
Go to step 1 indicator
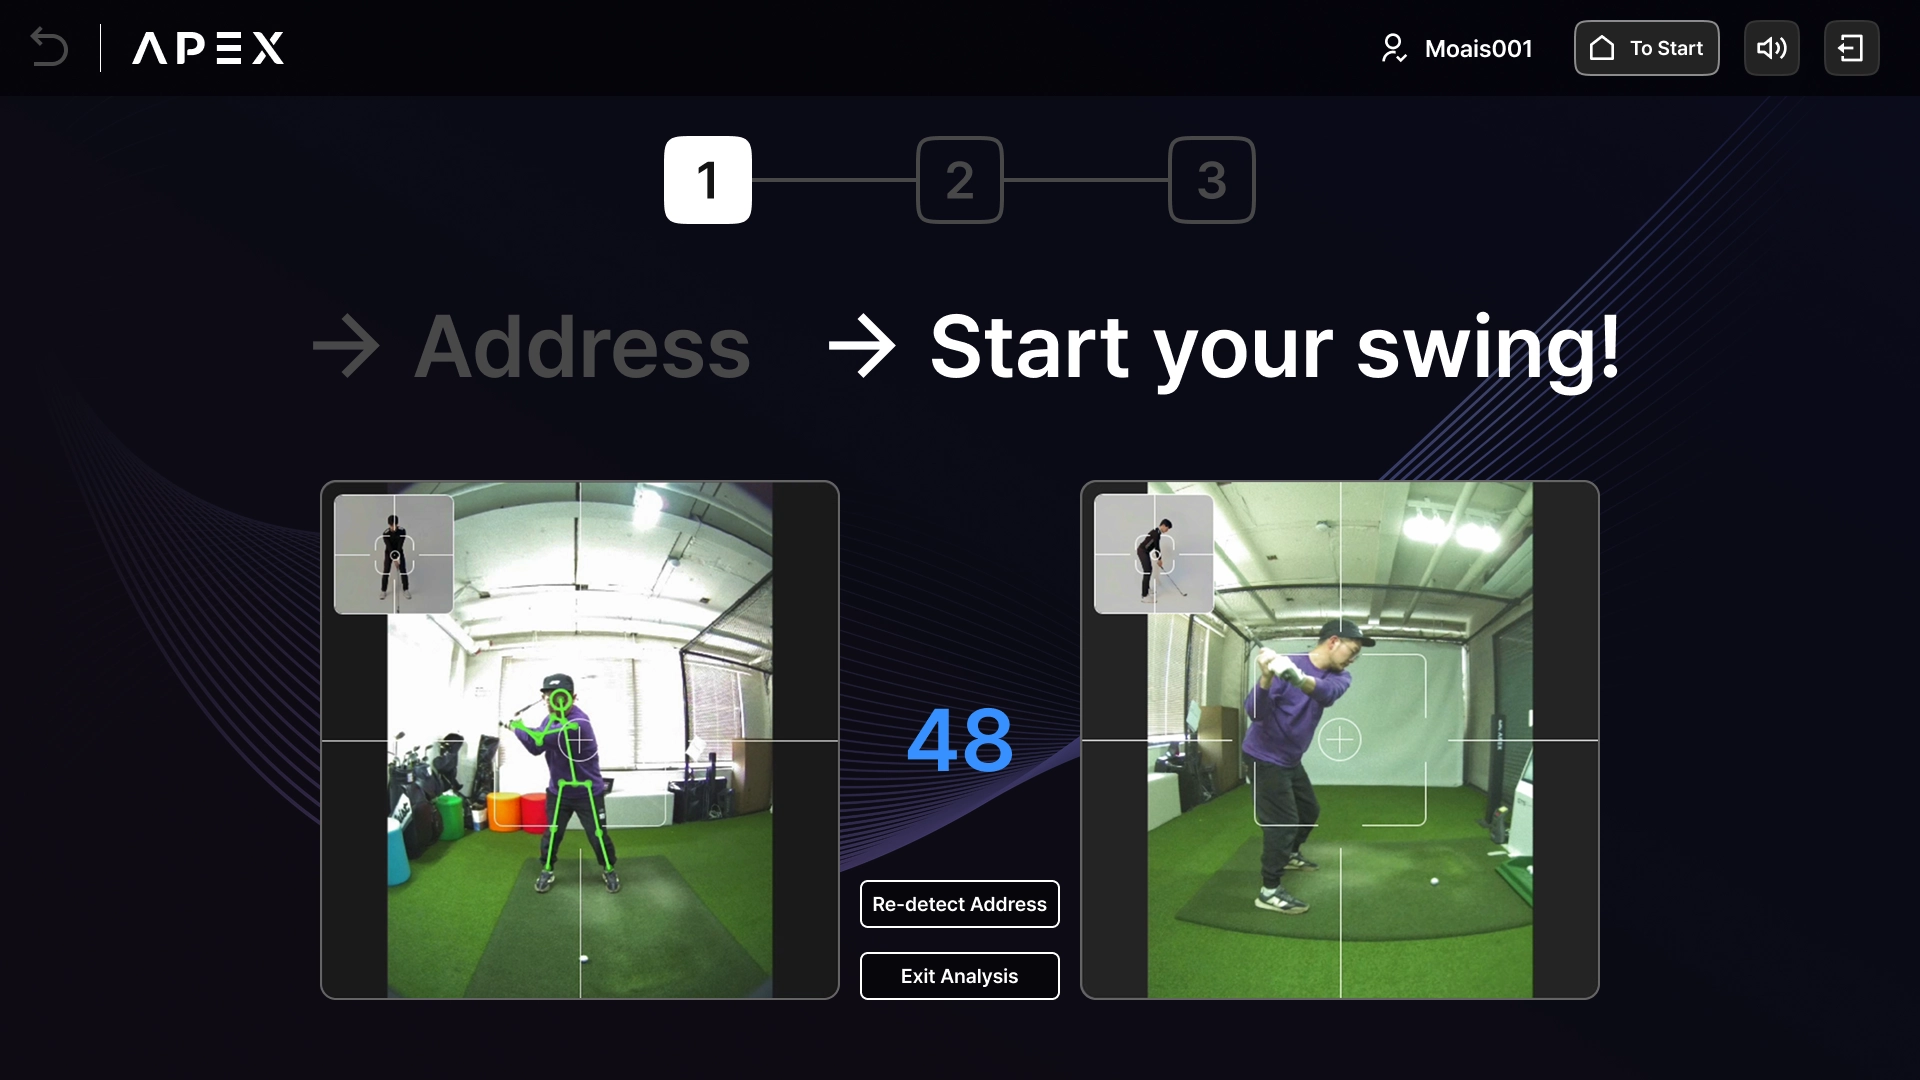tap(708, 180)
